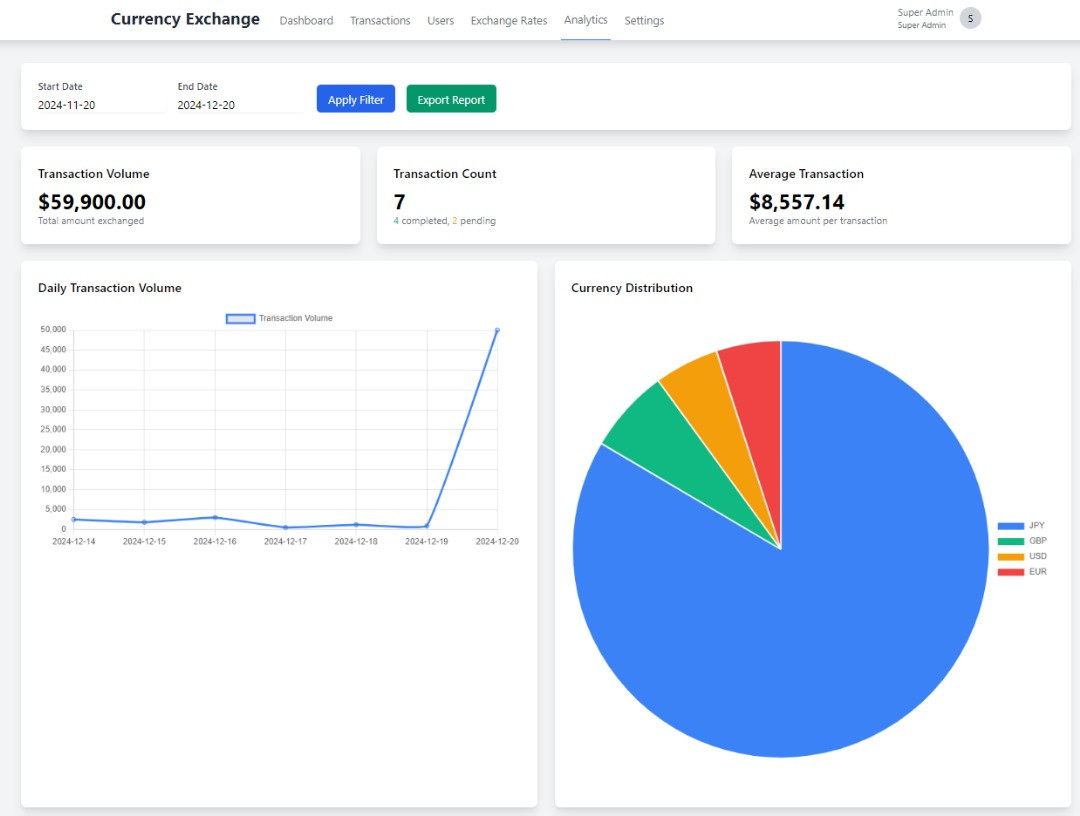1080x816 pixels.
Task: Click the 2024-12-16 line chart point
Action: click(x=215, y=517)
